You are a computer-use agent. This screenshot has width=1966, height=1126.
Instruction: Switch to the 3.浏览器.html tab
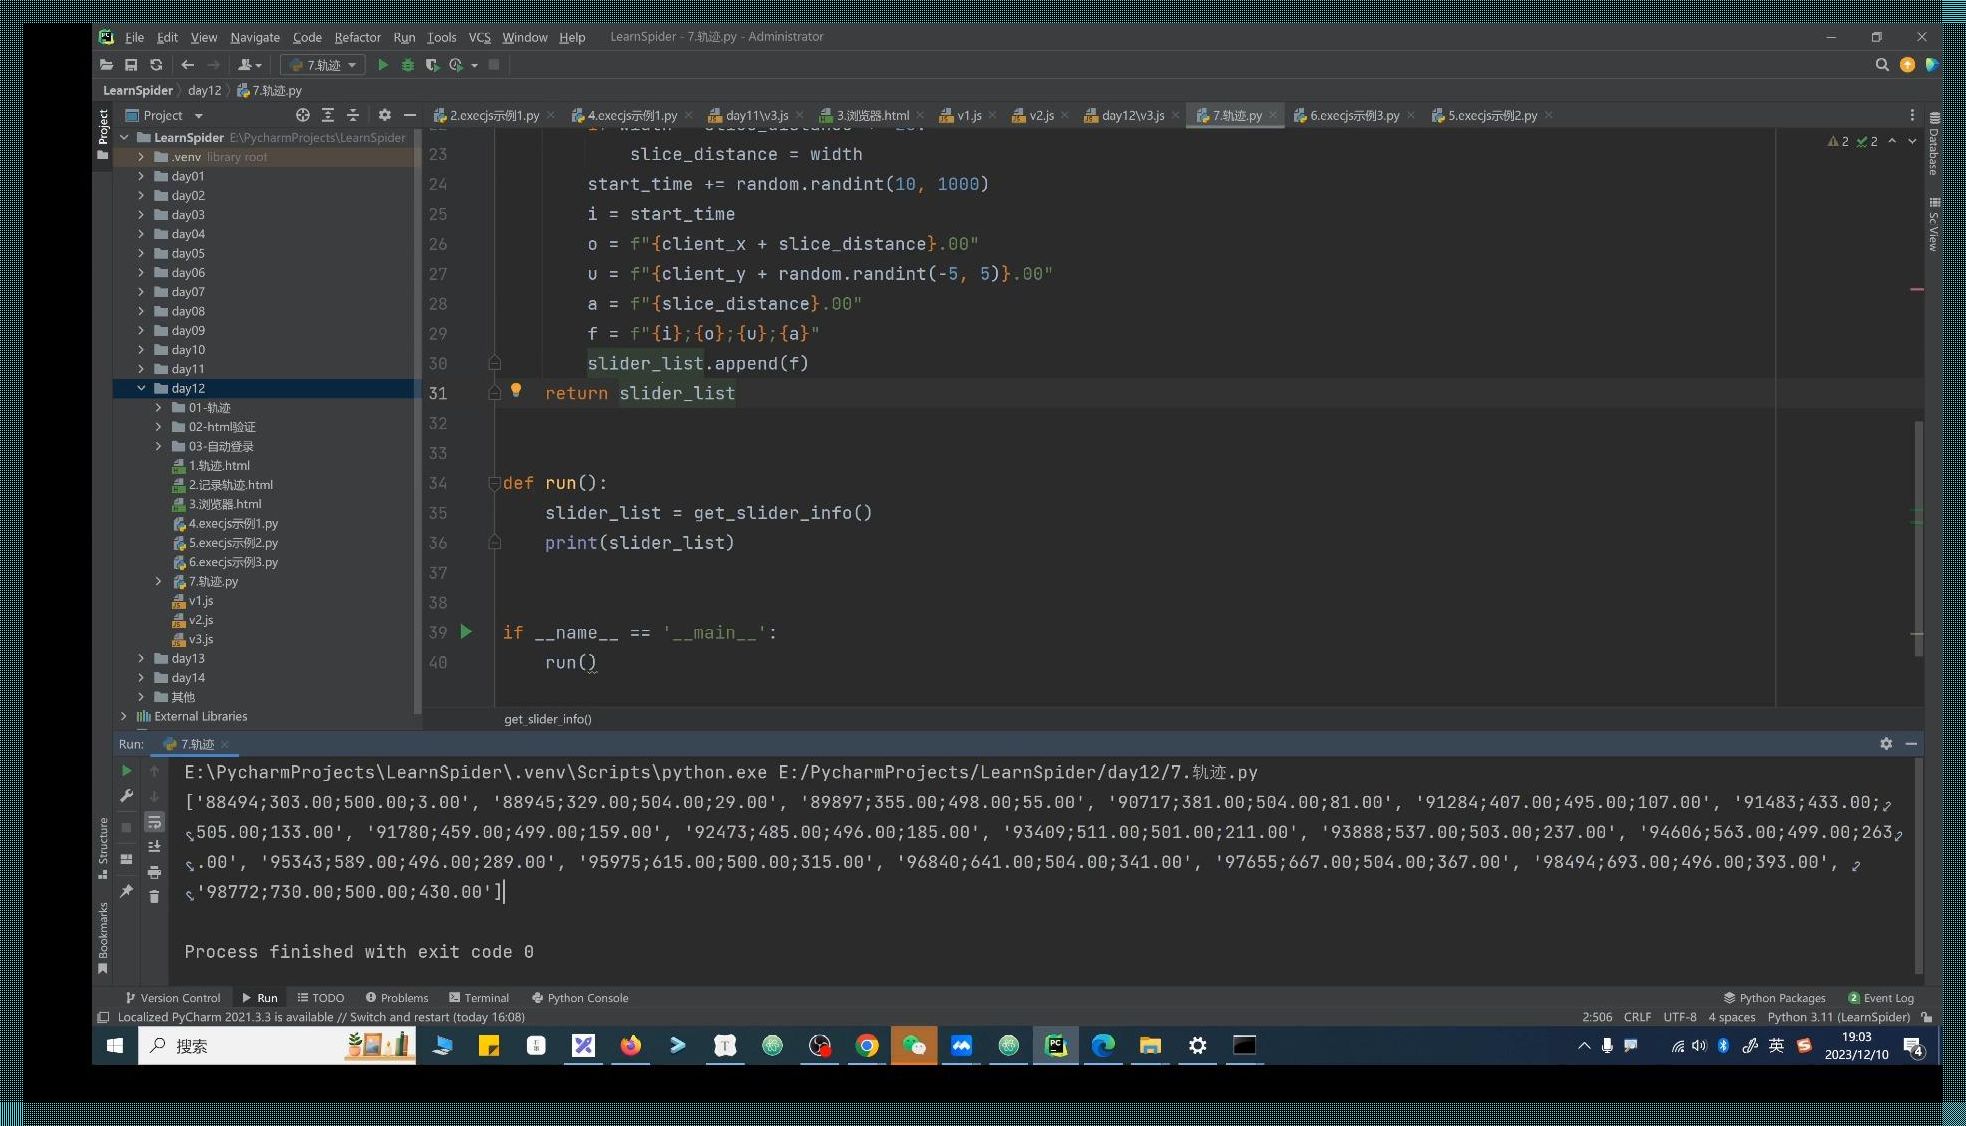872,115
